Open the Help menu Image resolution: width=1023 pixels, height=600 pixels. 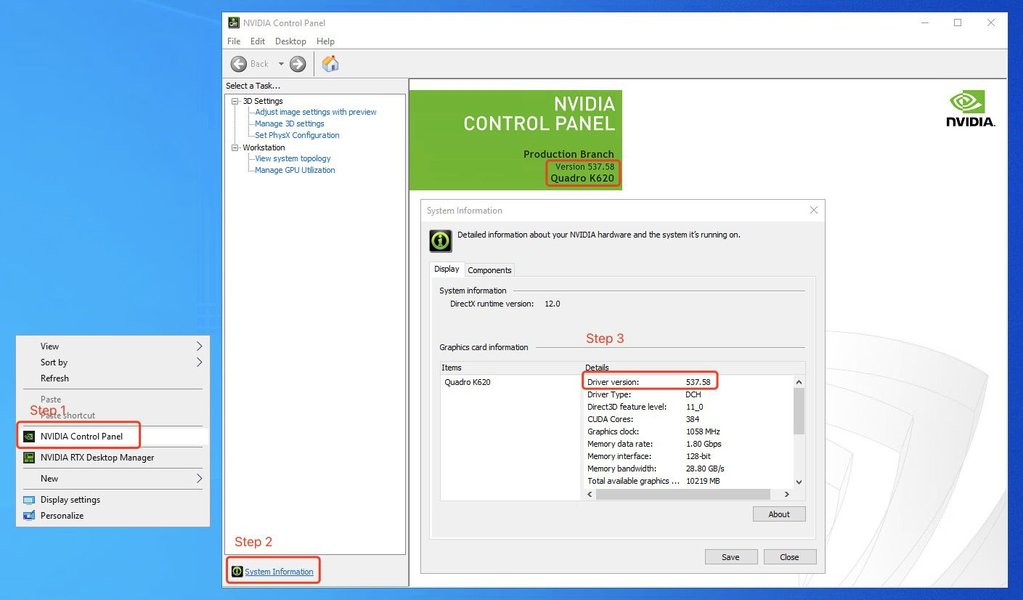(x=326, y=41)
